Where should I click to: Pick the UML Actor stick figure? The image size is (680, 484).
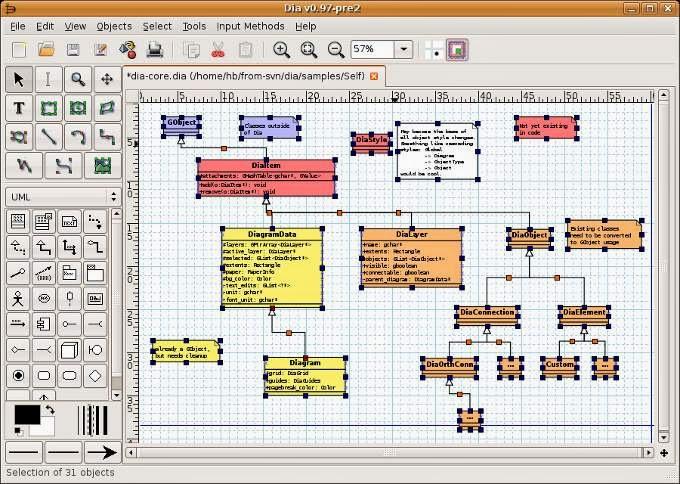[18, 298]
